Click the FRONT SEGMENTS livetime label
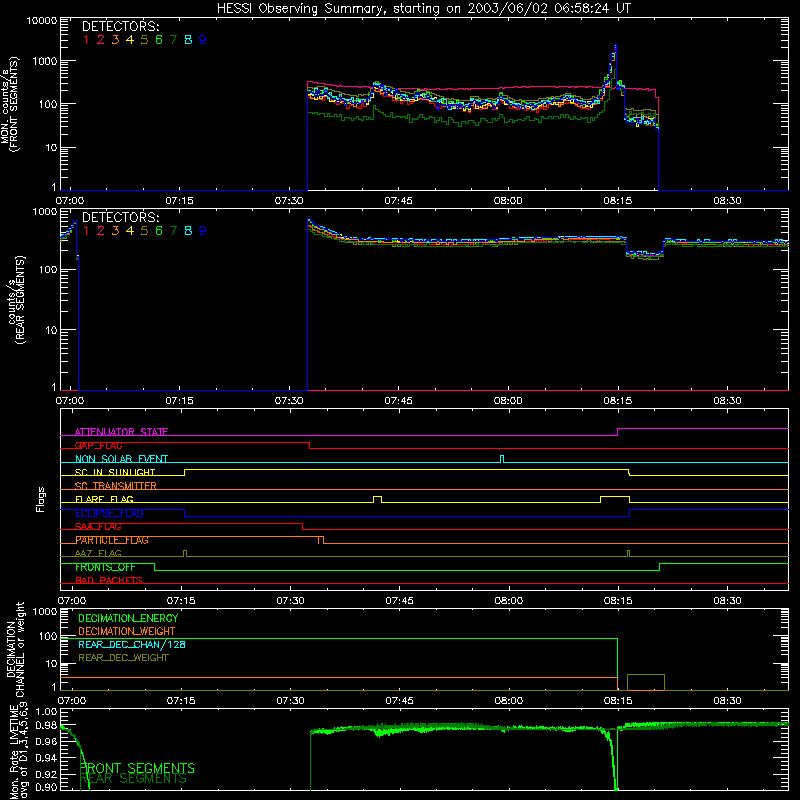This screenshot has width=800, height=800. click(137, 768)
